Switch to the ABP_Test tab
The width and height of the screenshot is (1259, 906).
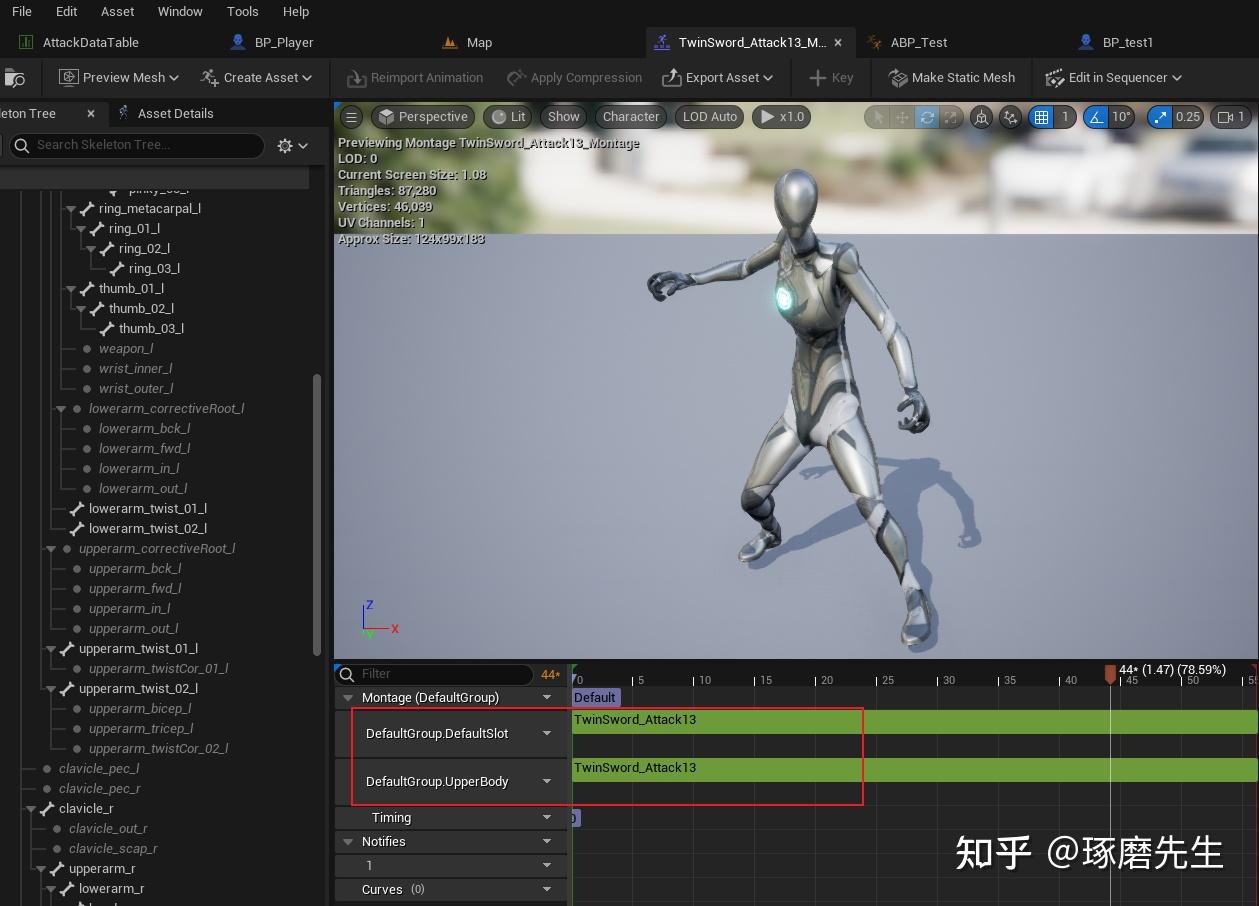point(917,42)
